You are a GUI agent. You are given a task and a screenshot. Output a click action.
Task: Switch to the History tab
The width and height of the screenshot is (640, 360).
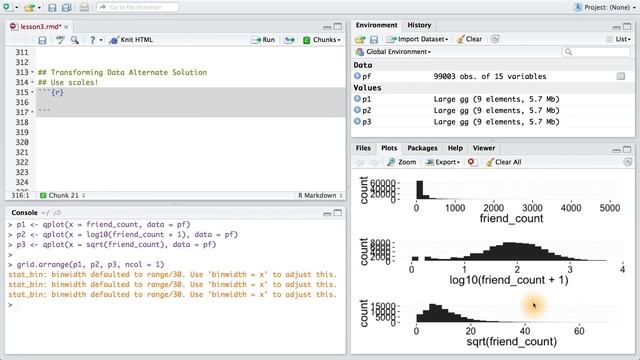[419, 25]
